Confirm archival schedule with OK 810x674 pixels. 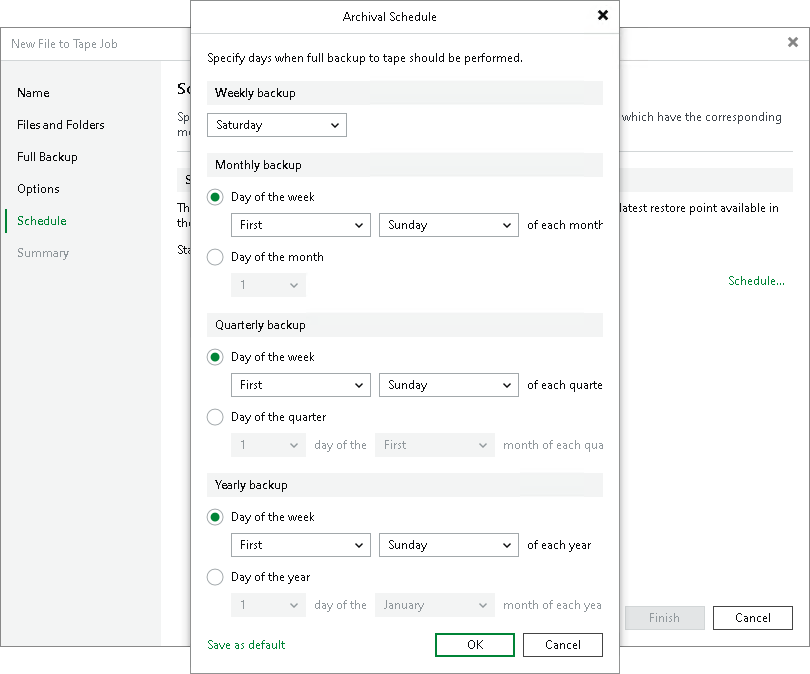(x=475, y=645)
